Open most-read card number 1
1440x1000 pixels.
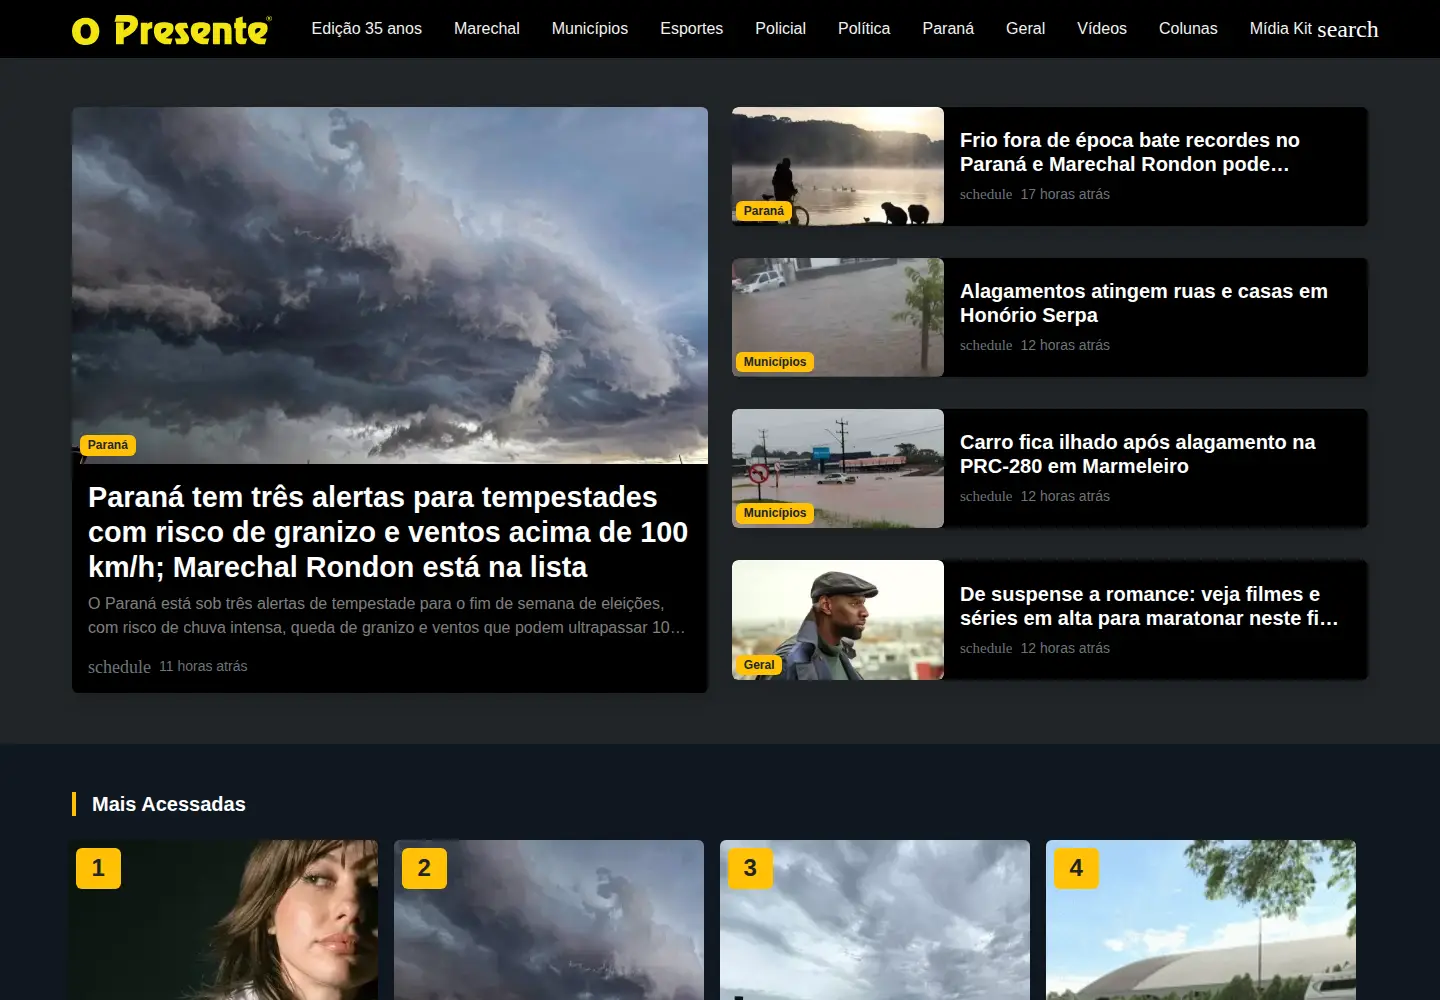(225, 920)
